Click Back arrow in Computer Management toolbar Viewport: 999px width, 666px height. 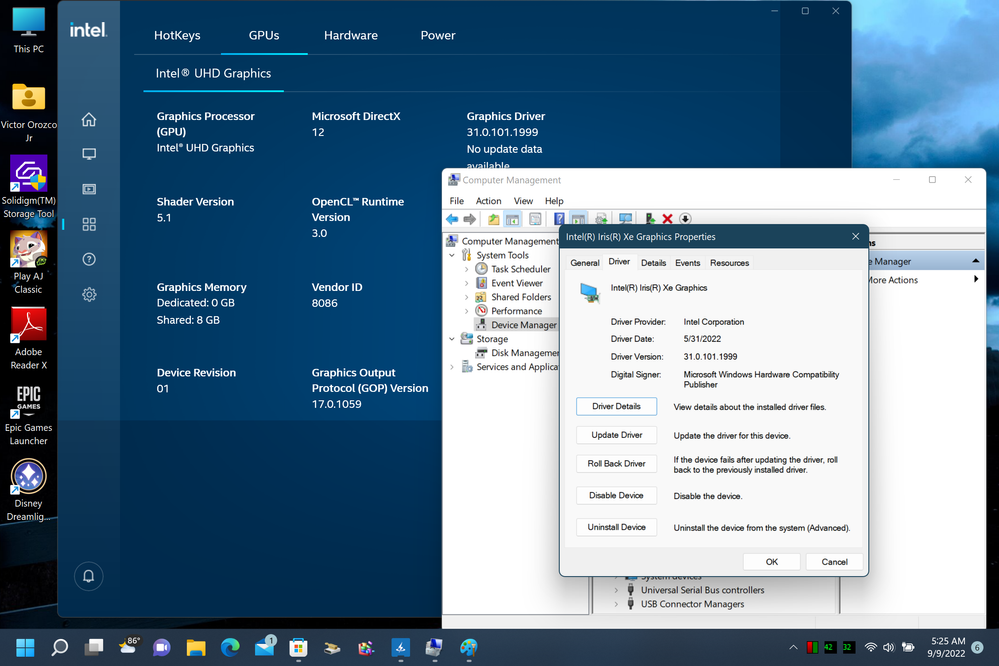point(452,219)
